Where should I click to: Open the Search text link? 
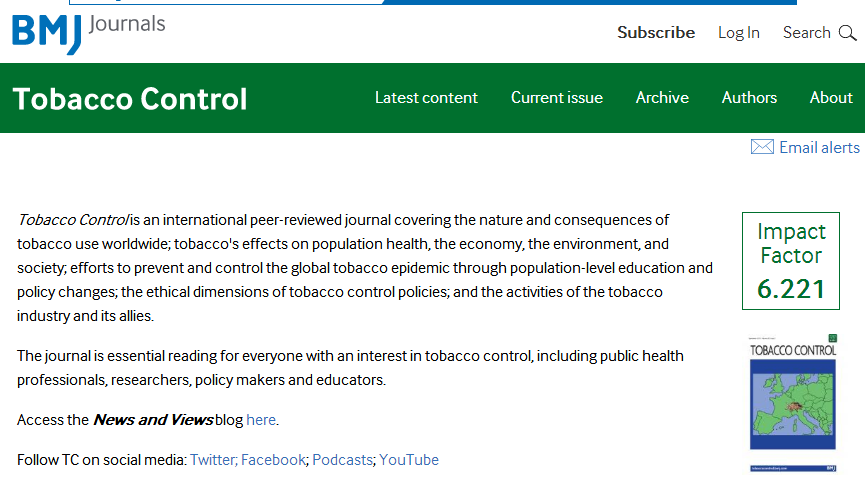[806, 33]
